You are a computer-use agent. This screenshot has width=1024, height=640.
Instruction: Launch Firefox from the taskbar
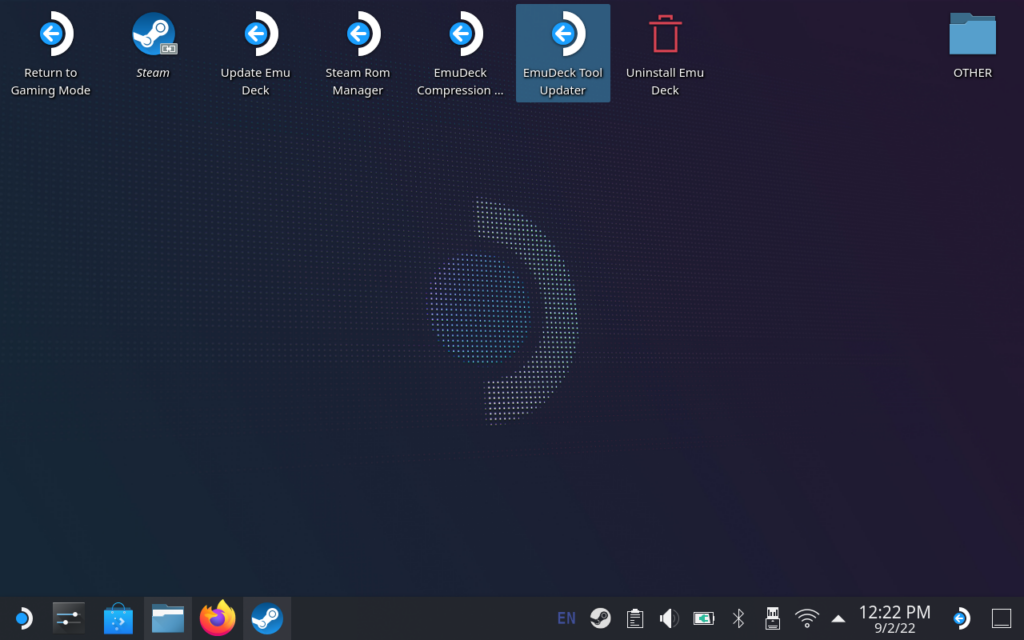click(217, 618)
